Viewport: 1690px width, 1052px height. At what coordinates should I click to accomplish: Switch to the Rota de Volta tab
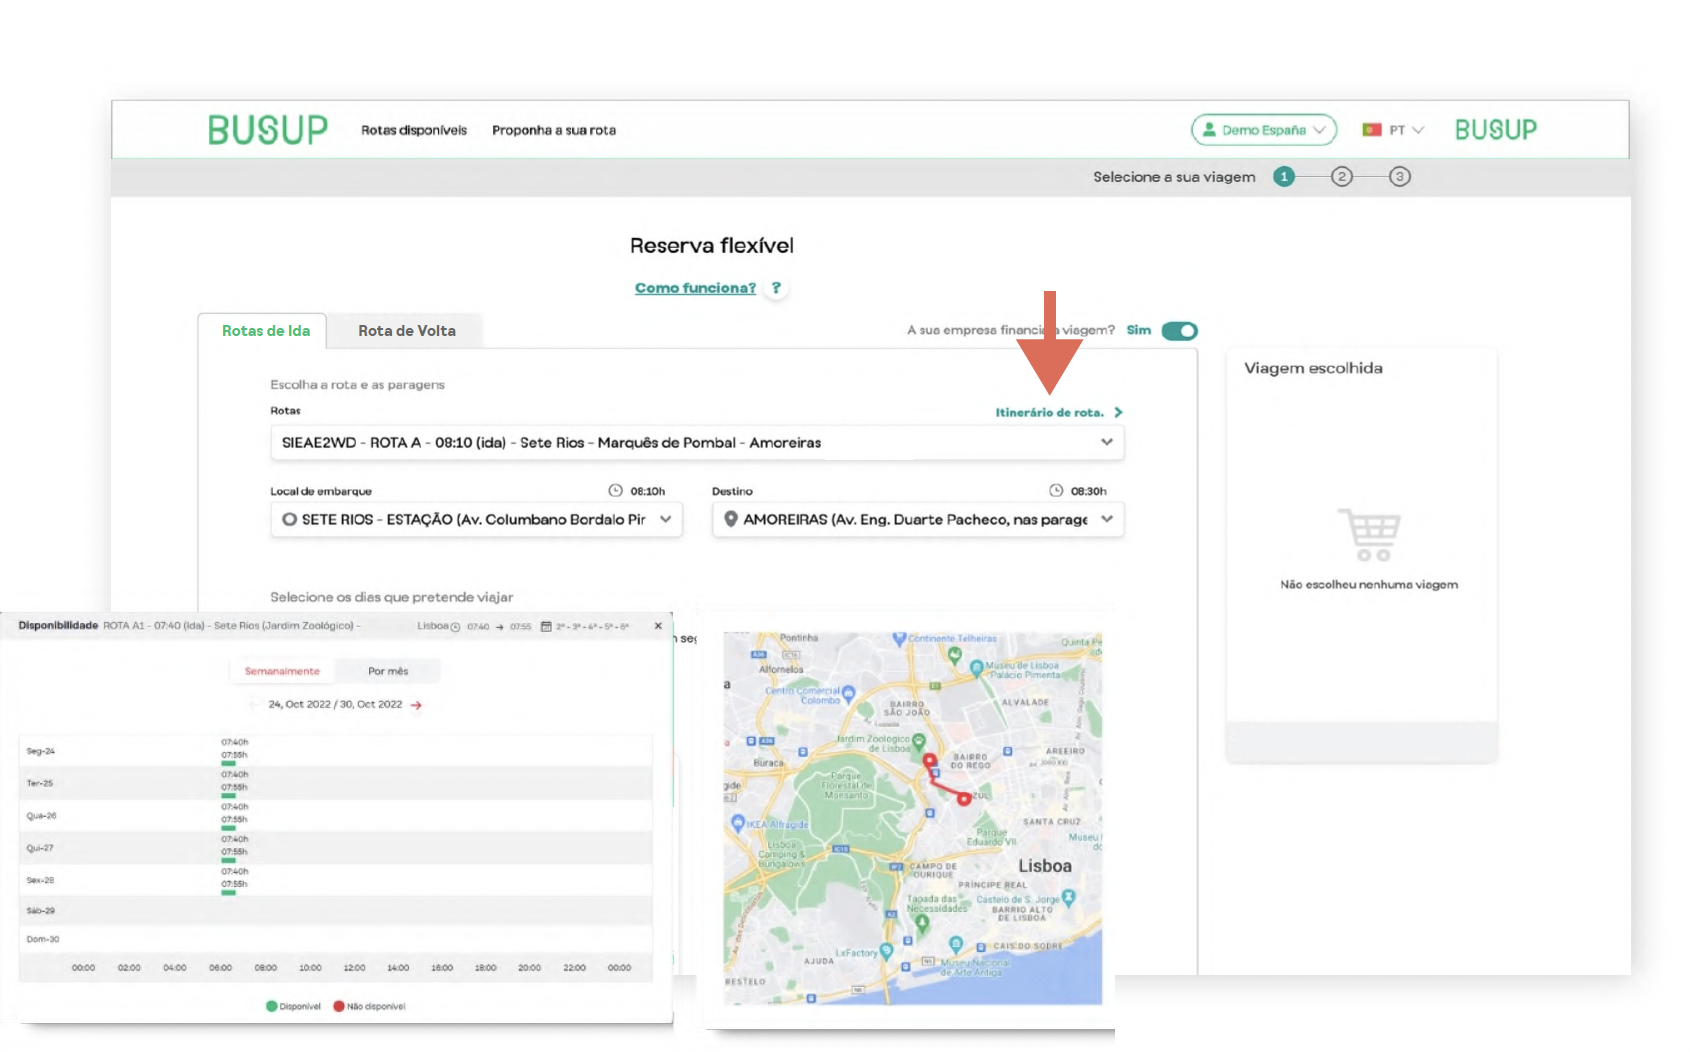[x=407, y=331]
